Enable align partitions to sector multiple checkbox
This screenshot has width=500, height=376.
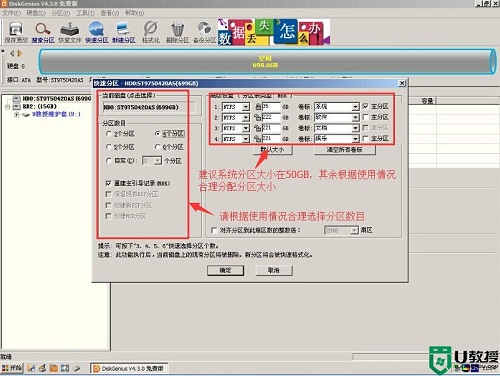pos(214,230)
